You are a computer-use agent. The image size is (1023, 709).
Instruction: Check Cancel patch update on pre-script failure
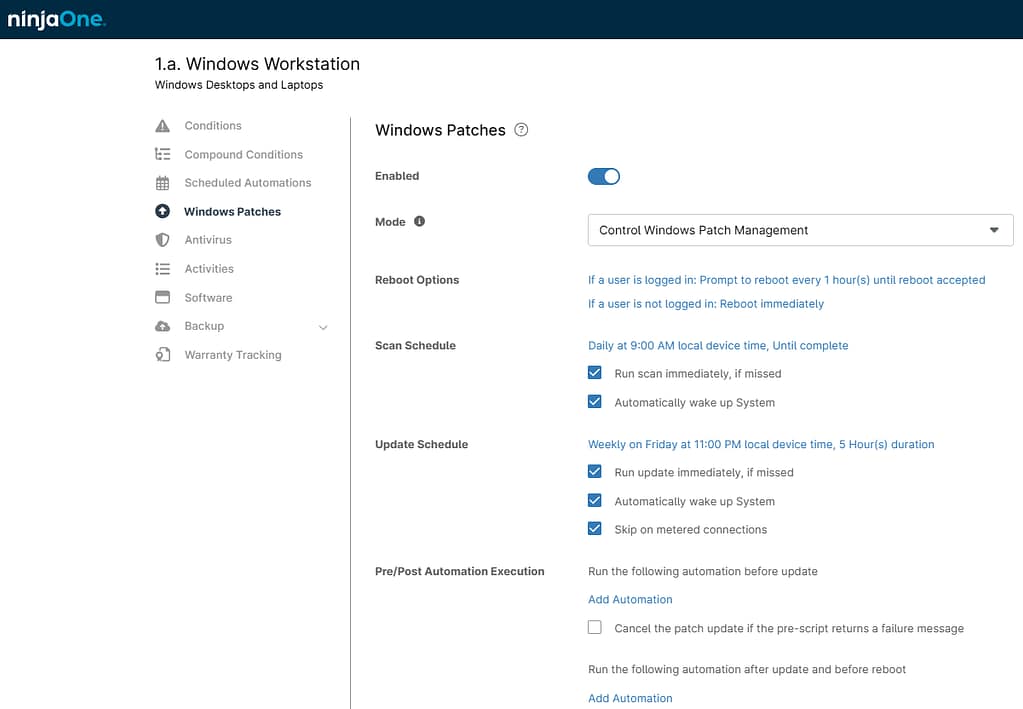tap(594, 627)
